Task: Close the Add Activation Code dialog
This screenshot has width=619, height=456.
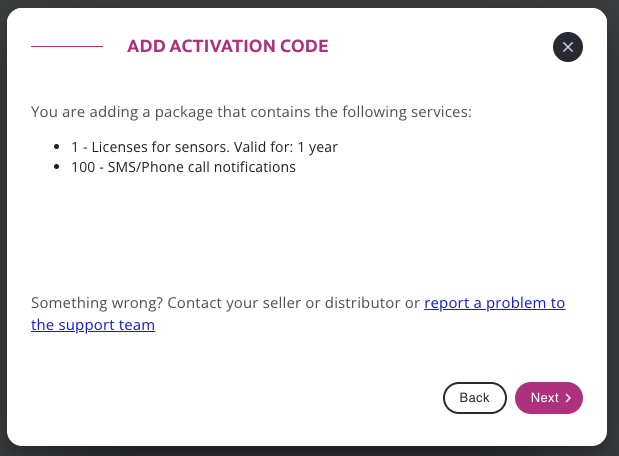Action: [567, 47]
